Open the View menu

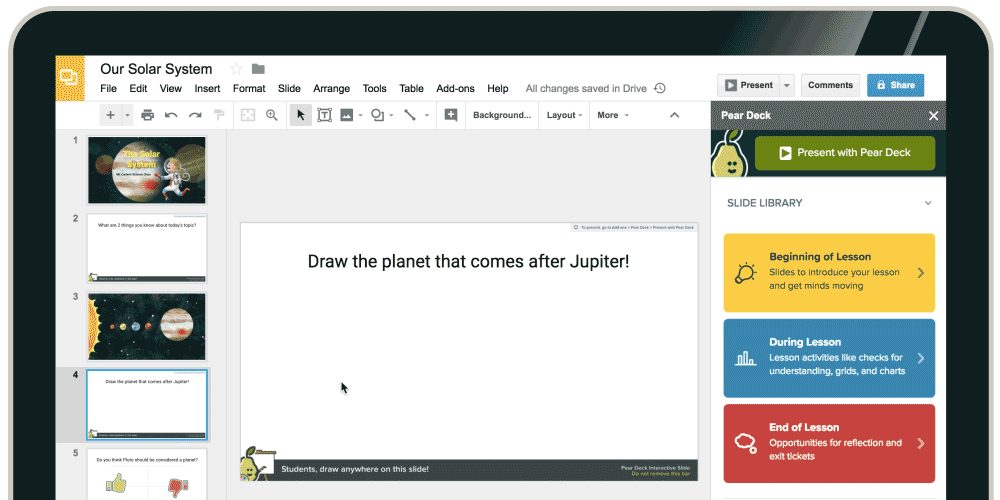(x=170, y=89)
